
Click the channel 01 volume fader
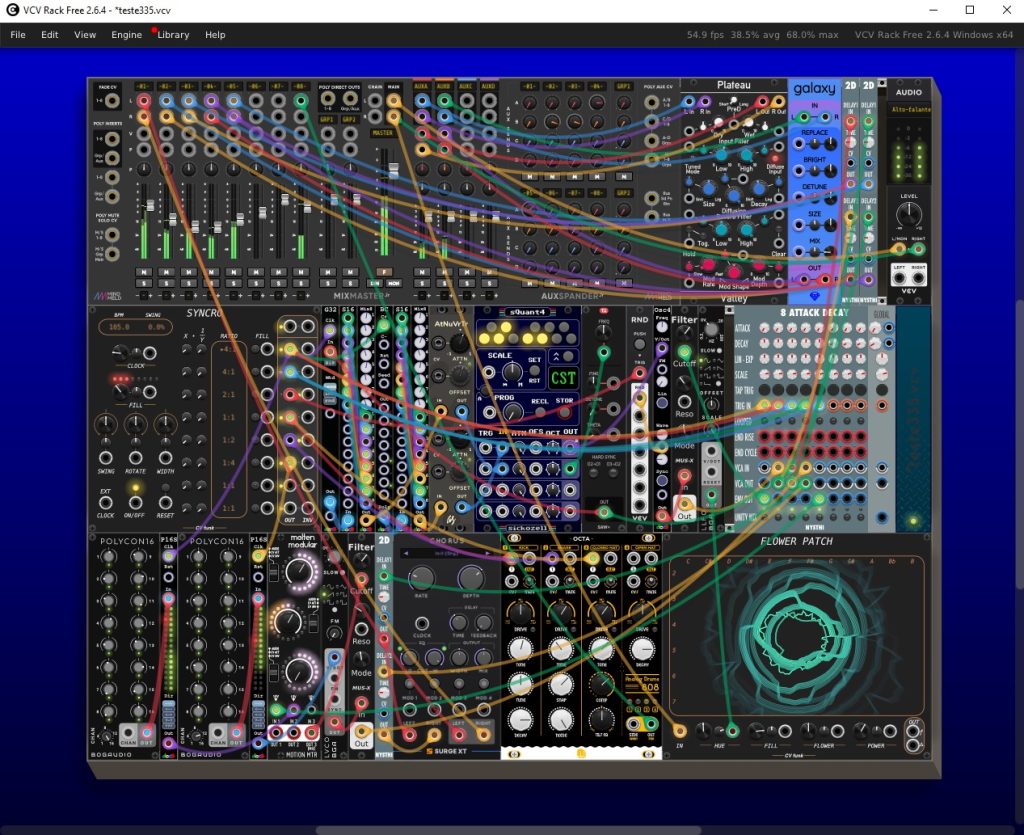(150, 206)
